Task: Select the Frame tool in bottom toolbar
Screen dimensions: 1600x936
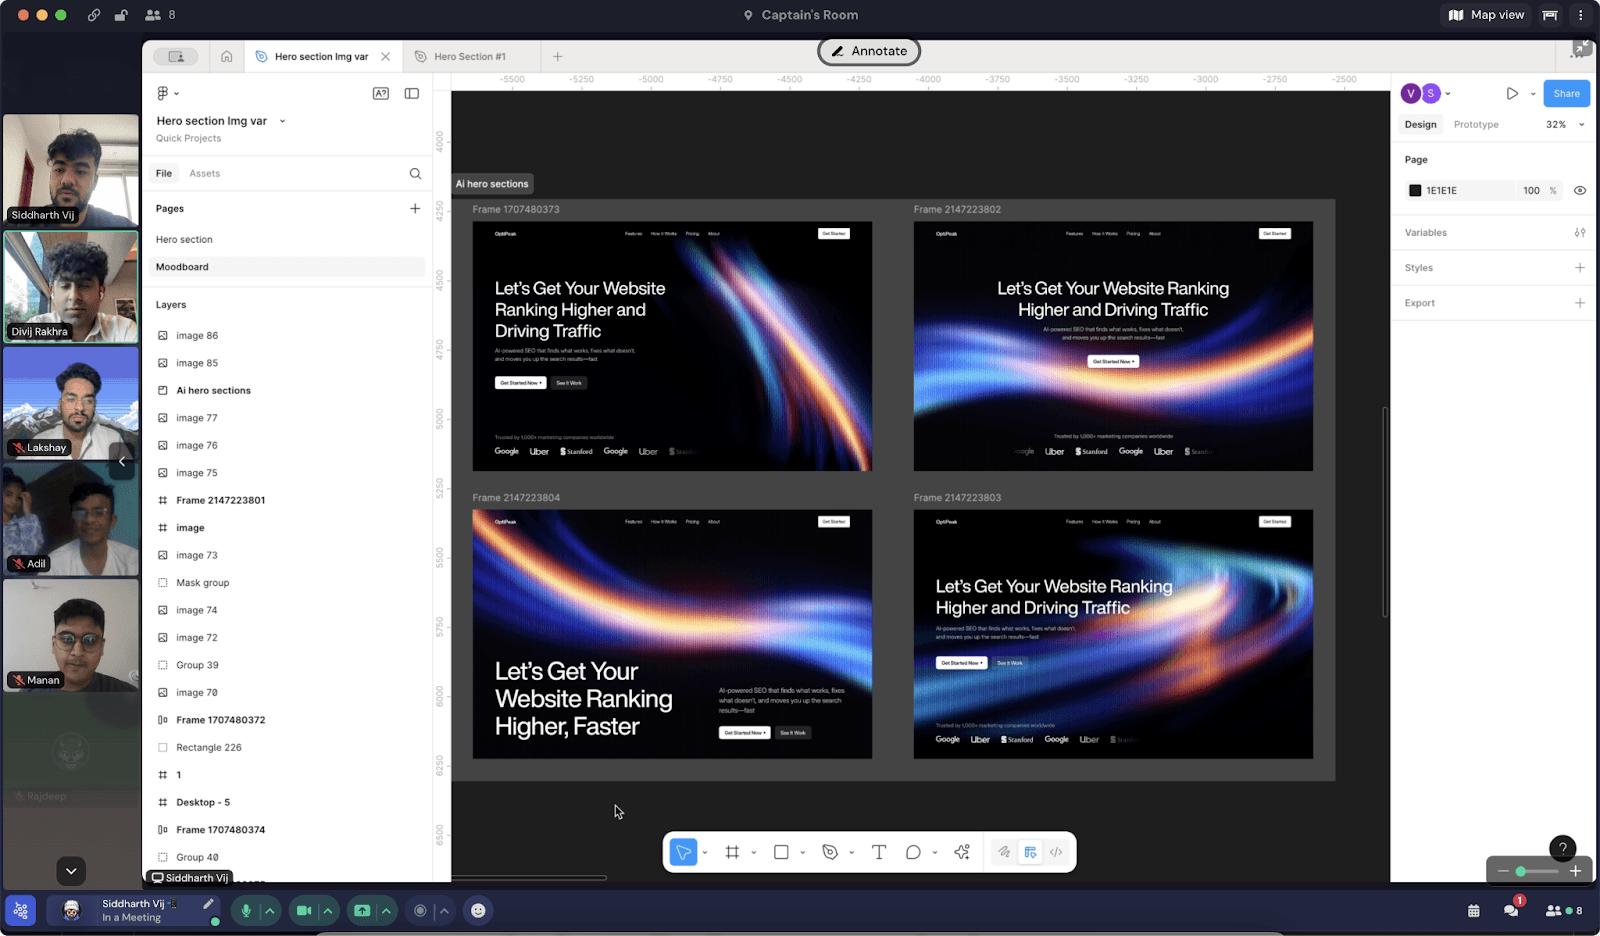Action: pos(732,852)
